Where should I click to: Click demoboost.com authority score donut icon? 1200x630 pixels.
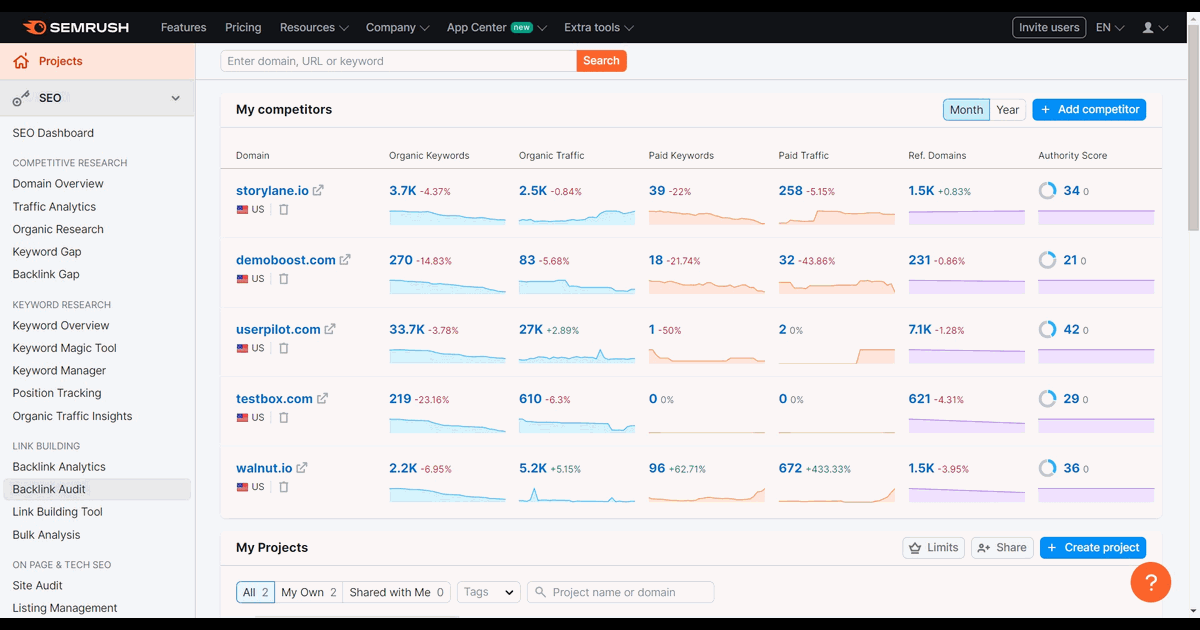(x=1047, y=260)
